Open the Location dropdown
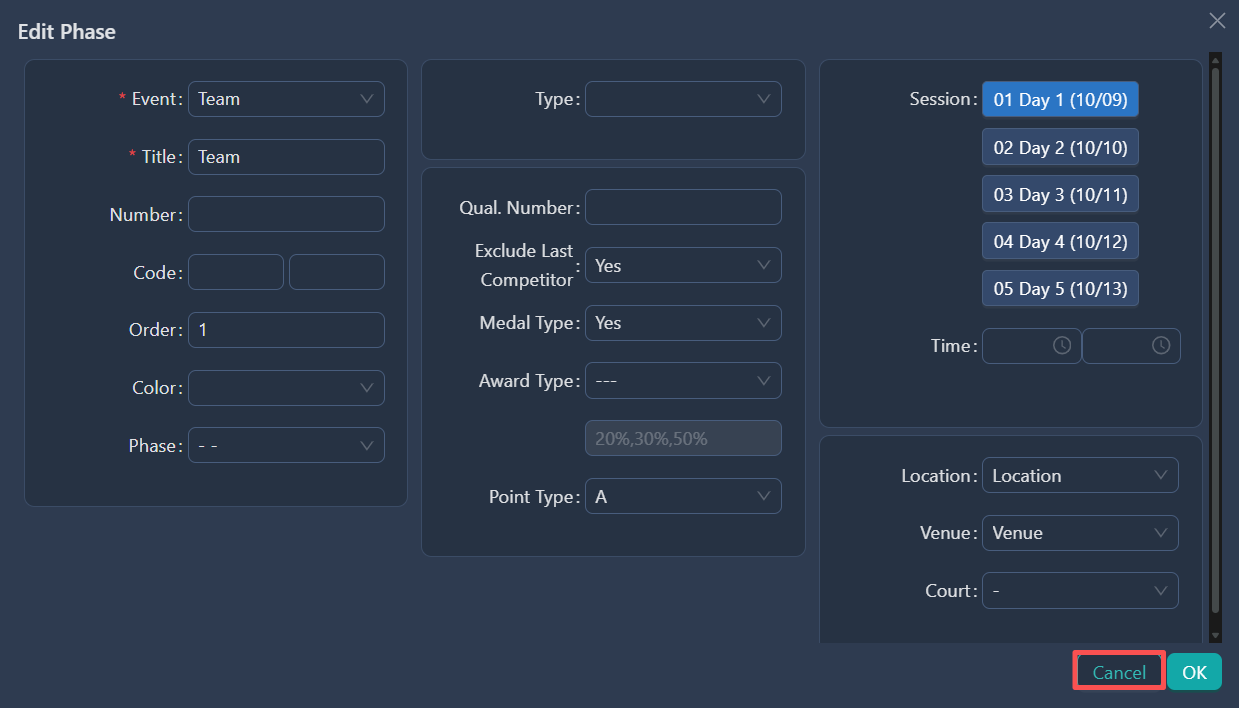Image resolution: width=1239 pixels, height=708 pixels. click(x=1080, y=476)
